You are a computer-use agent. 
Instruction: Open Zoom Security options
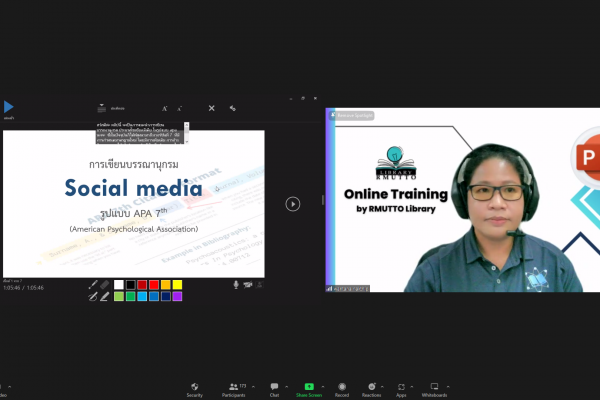pyautogui.click(x=194, y=390)
